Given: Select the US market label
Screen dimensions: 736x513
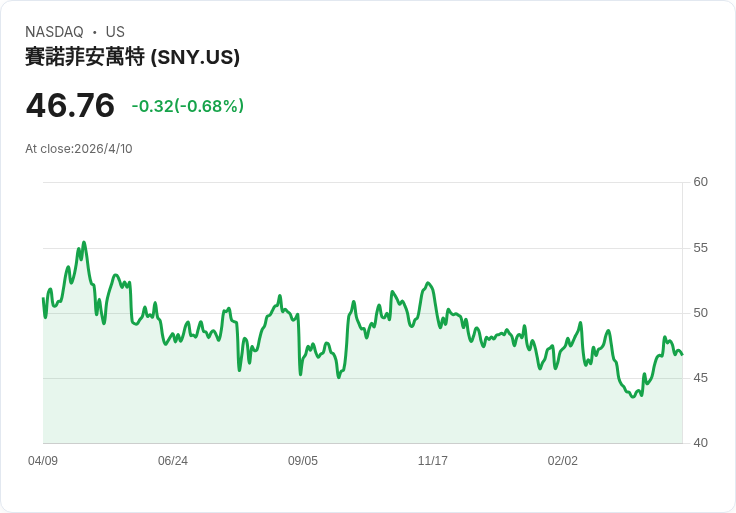Looking at the screenshot, I should coord(115,32).
